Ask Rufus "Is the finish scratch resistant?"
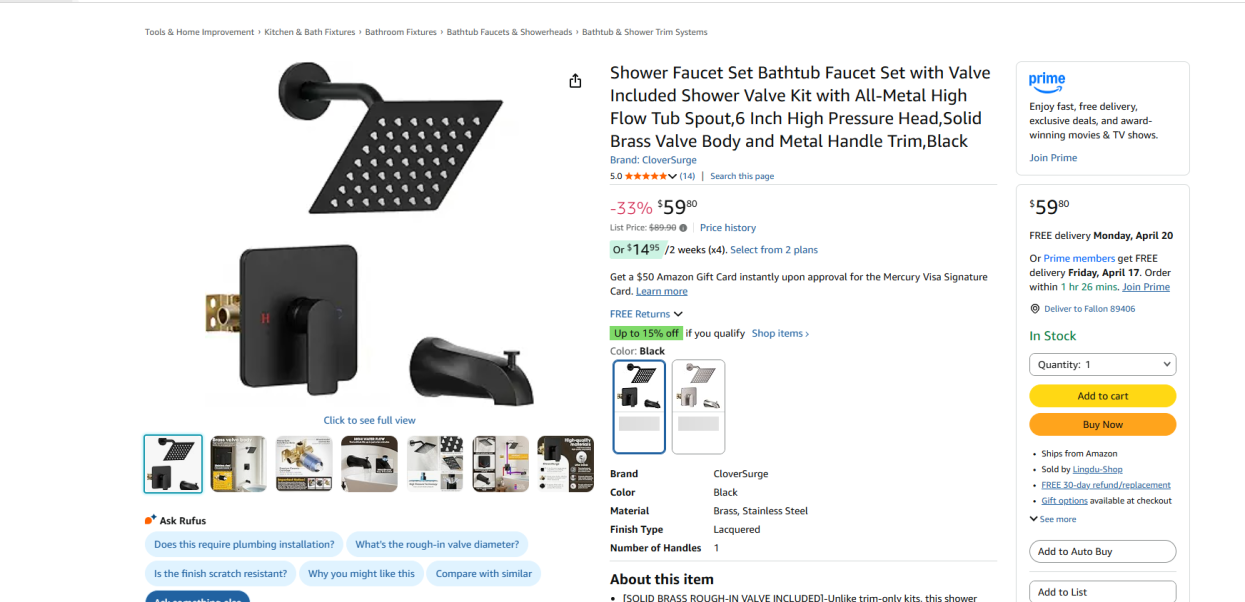1245x602 pixels. [220, 574]
